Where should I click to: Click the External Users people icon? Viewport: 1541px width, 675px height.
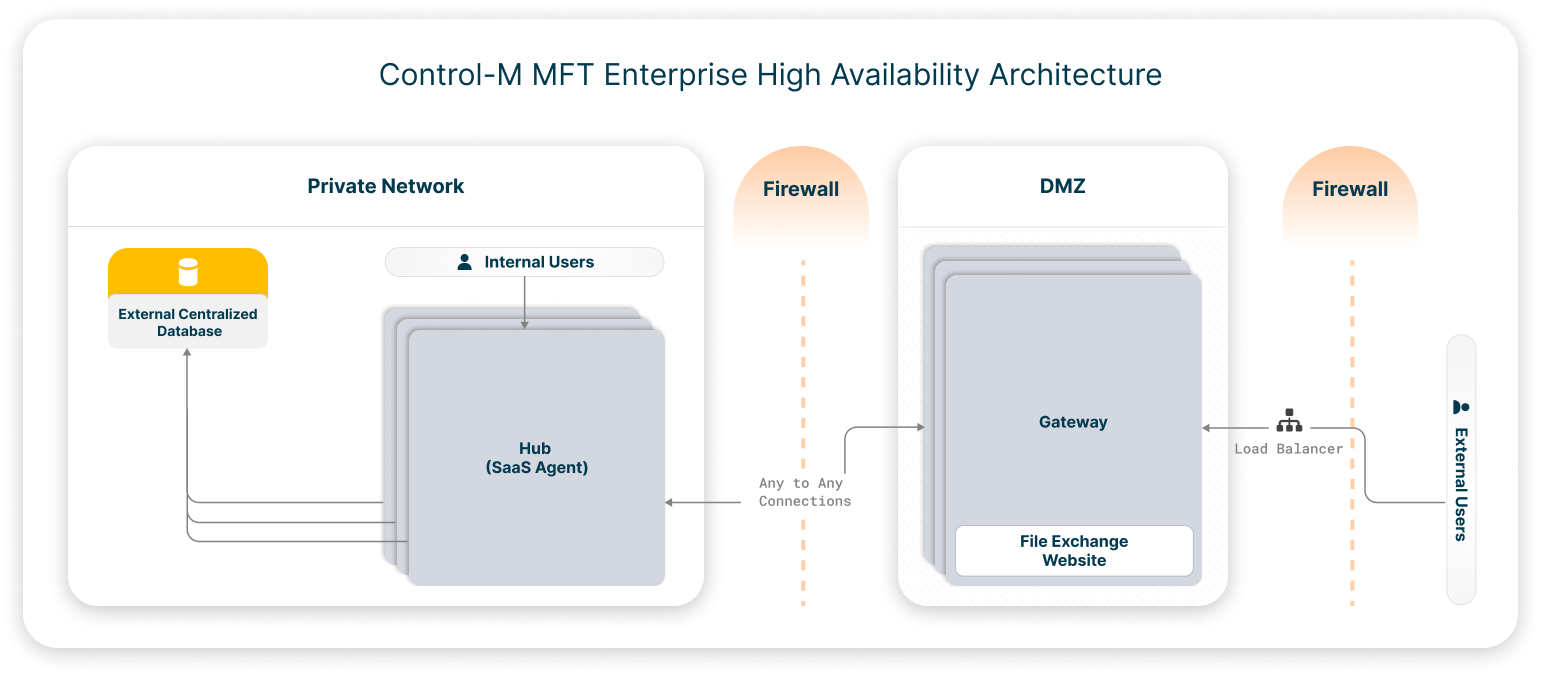pos(1460,407)
